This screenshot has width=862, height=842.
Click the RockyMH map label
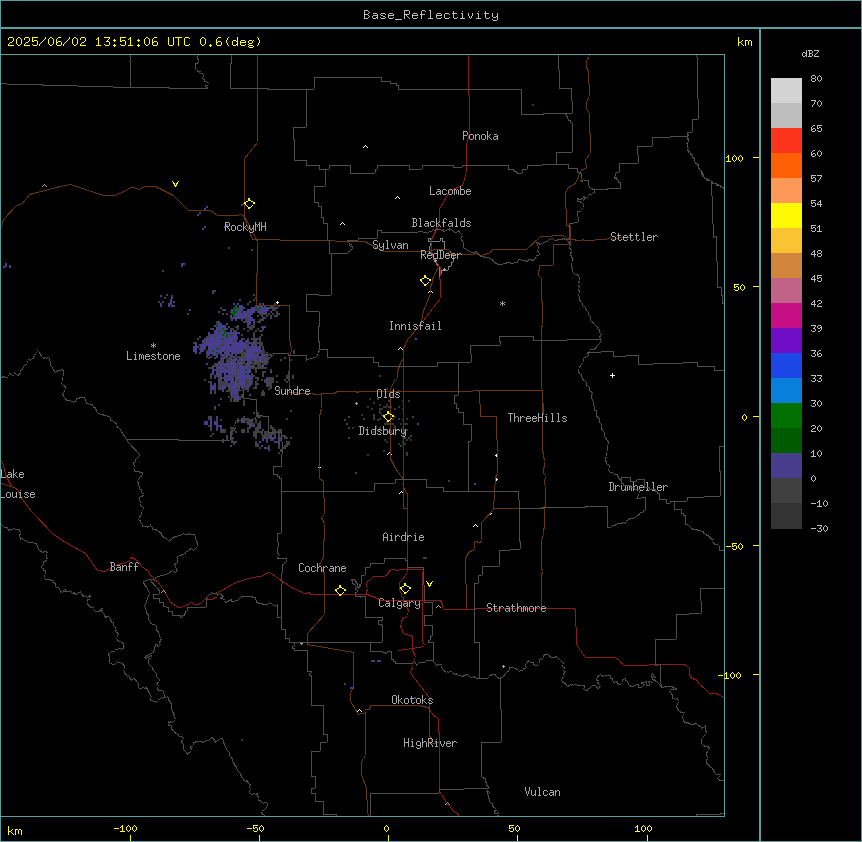pos(245,227)
